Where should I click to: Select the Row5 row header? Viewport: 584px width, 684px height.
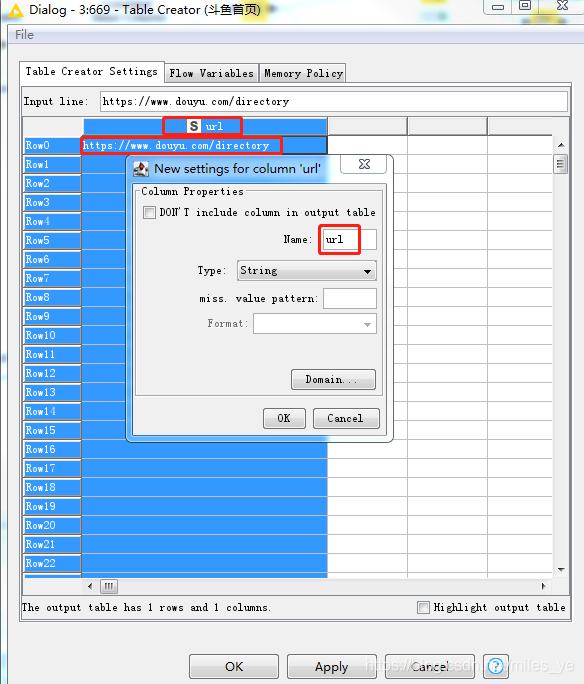52,240
